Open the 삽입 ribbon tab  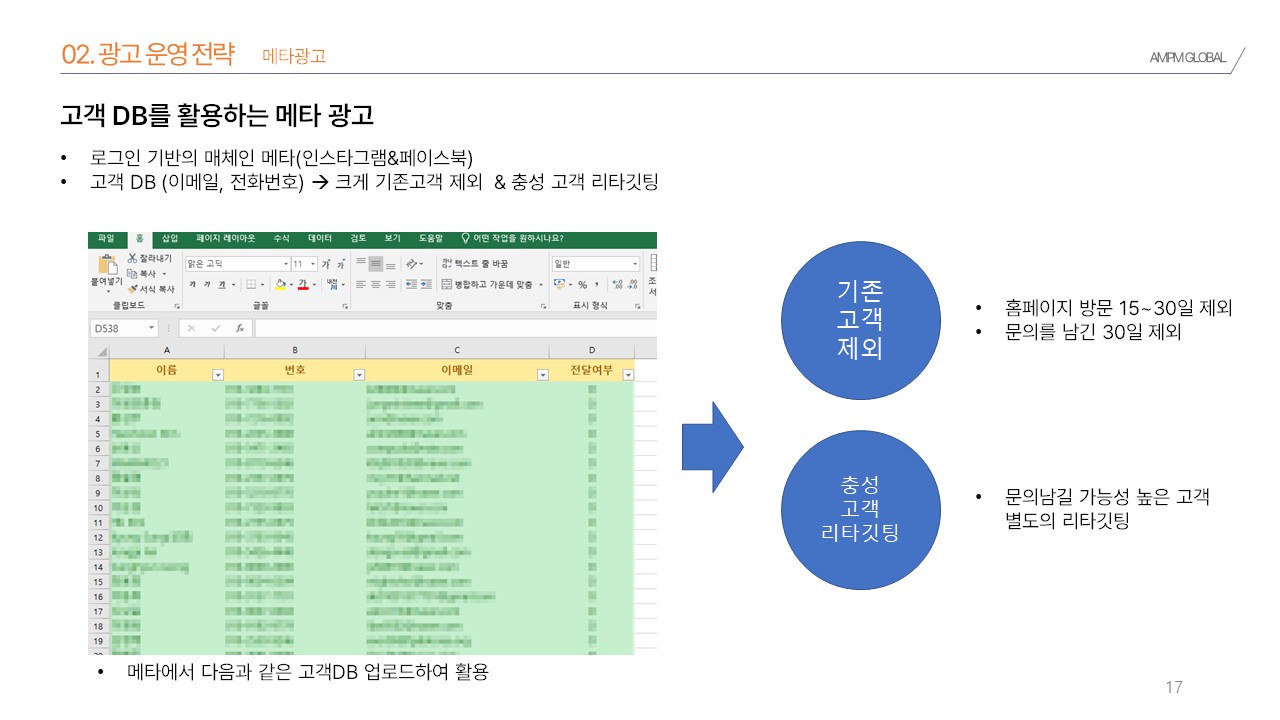(170, 239)
